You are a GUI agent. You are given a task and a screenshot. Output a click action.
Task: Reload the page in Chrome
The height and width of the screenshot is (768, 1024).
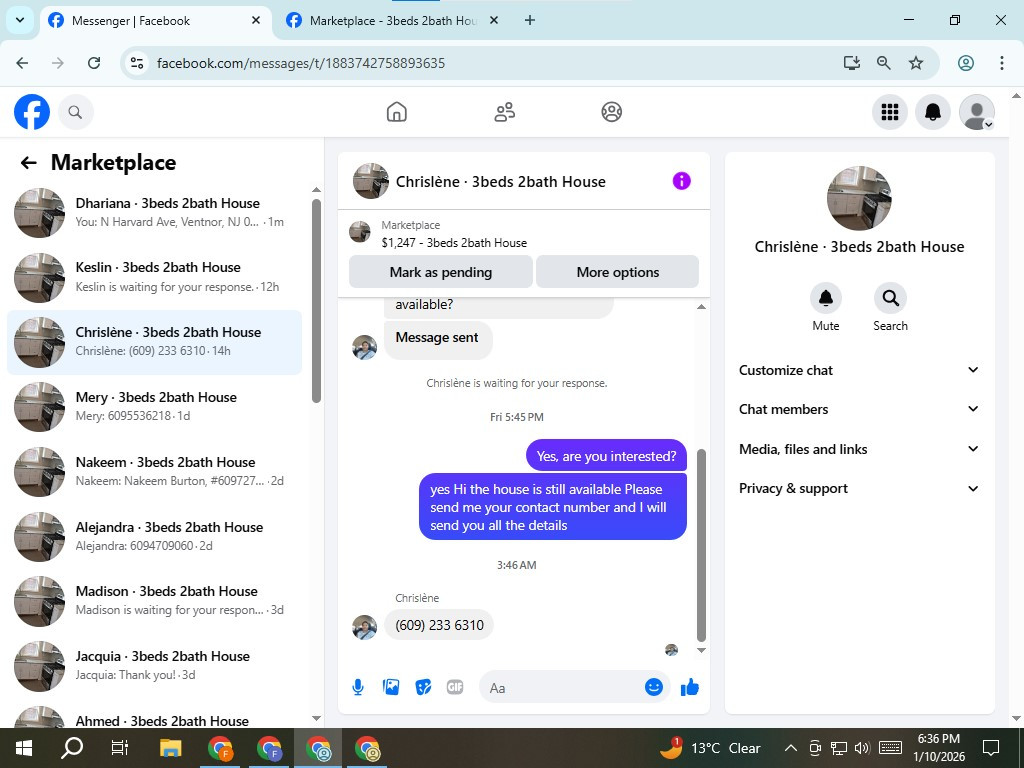click(94, 63)
